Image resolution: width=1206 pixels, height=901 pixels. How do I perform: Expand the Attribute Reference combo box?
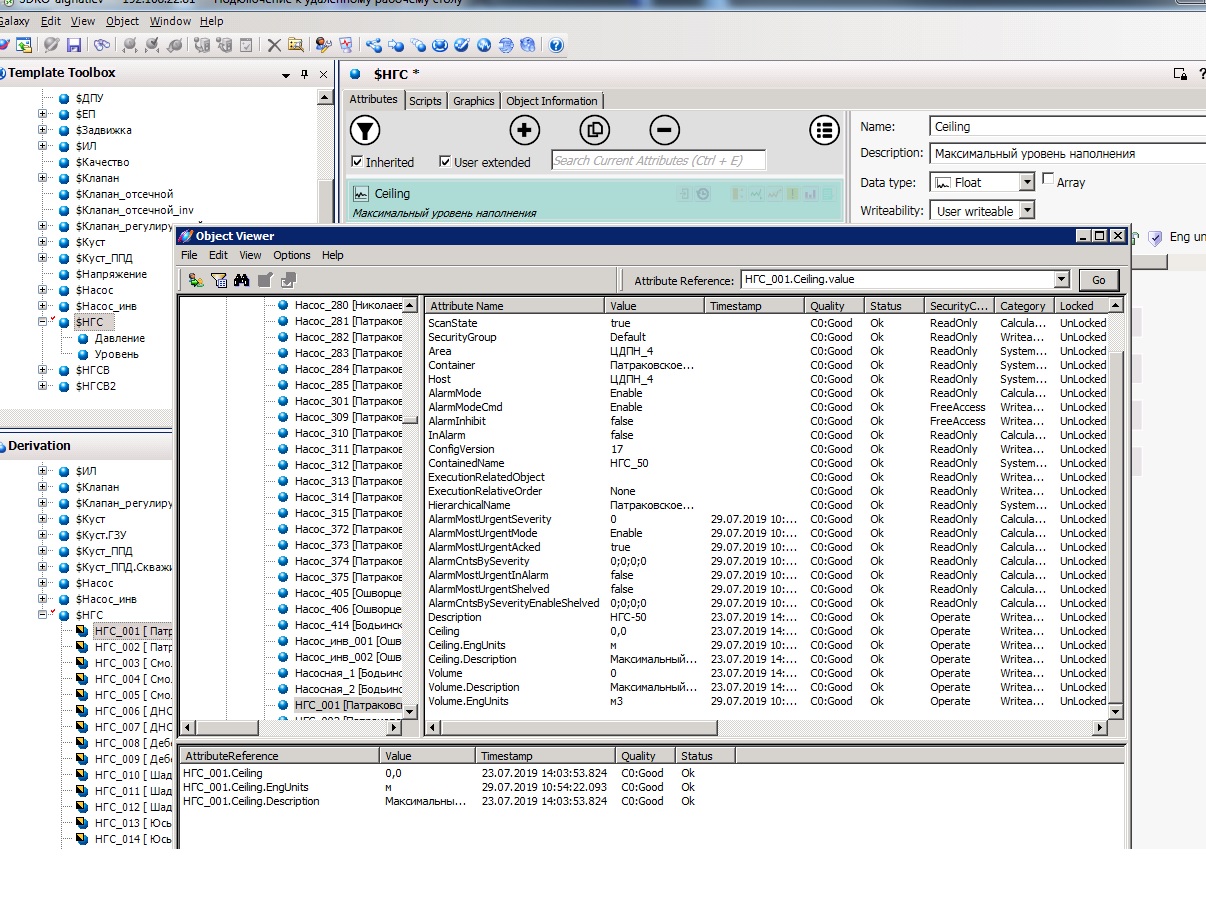[1061, 281]
